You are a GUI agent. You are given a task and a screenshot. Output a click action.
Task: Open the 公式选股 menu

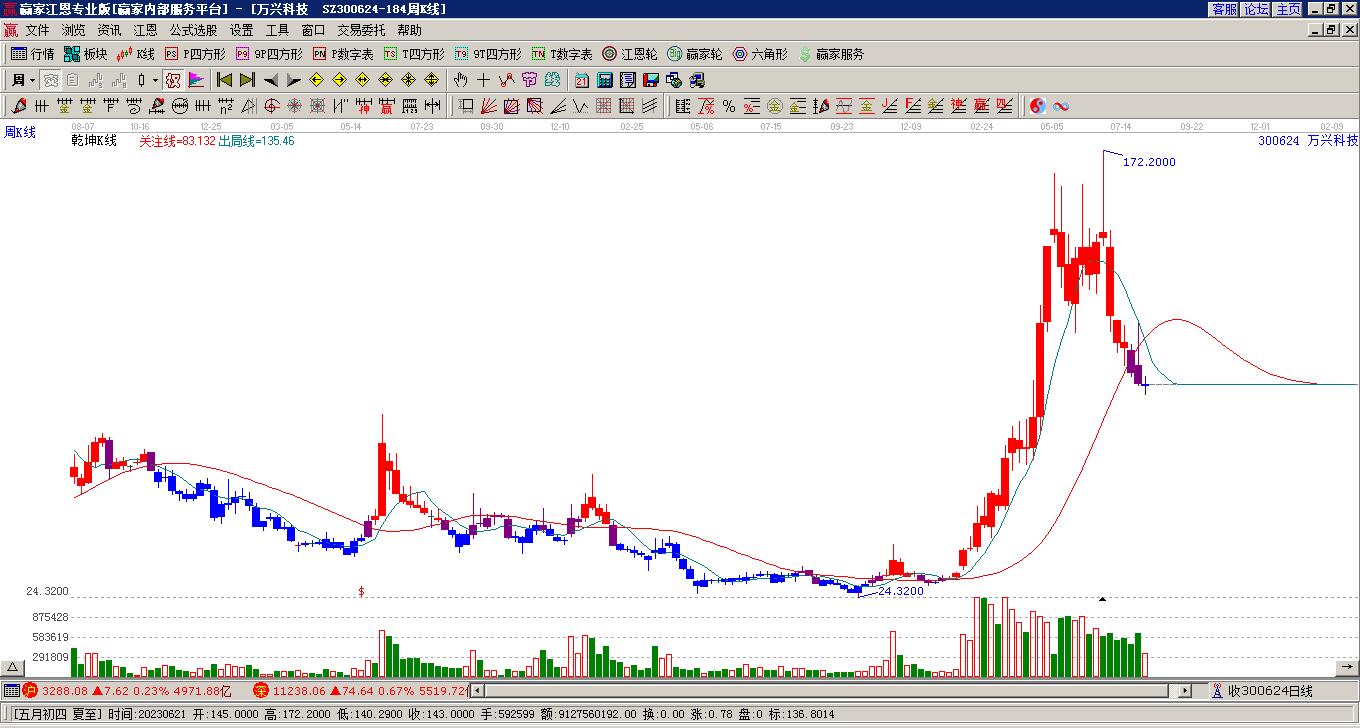[x=193, y=30]
